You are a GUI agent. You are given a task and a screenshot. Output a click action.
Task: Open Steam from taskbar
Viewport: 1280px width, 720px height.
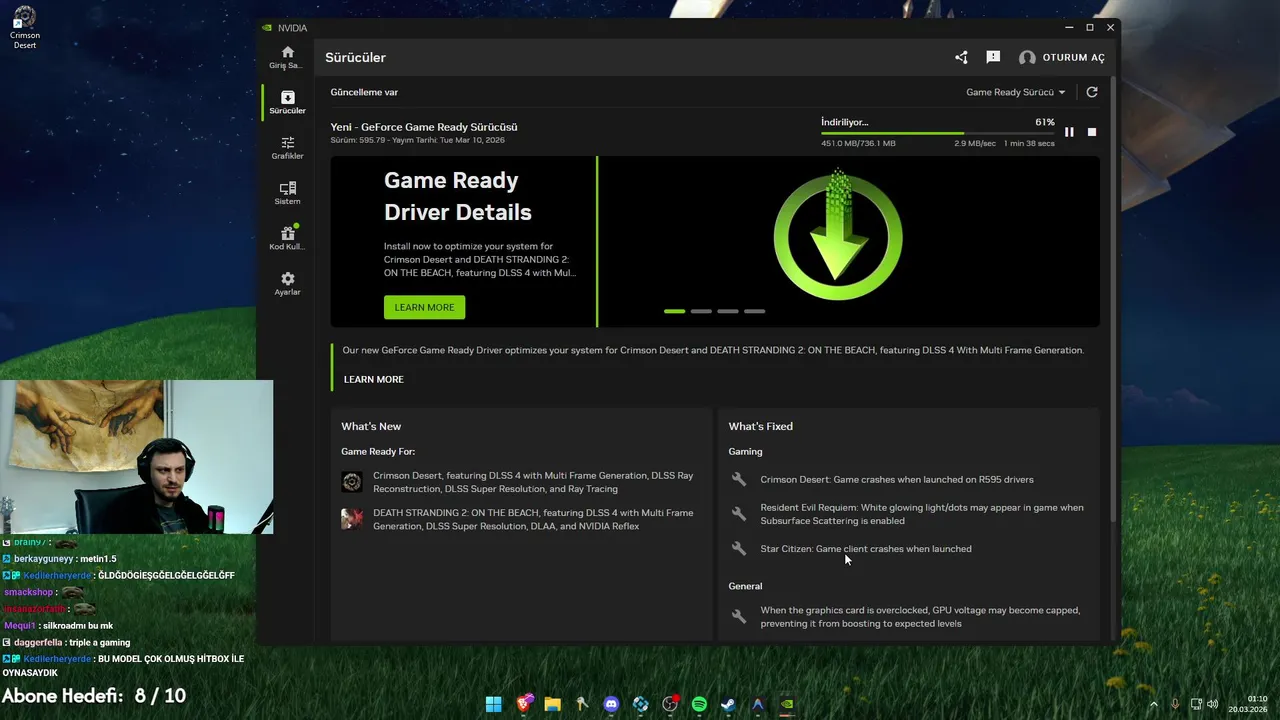point(728,704)
